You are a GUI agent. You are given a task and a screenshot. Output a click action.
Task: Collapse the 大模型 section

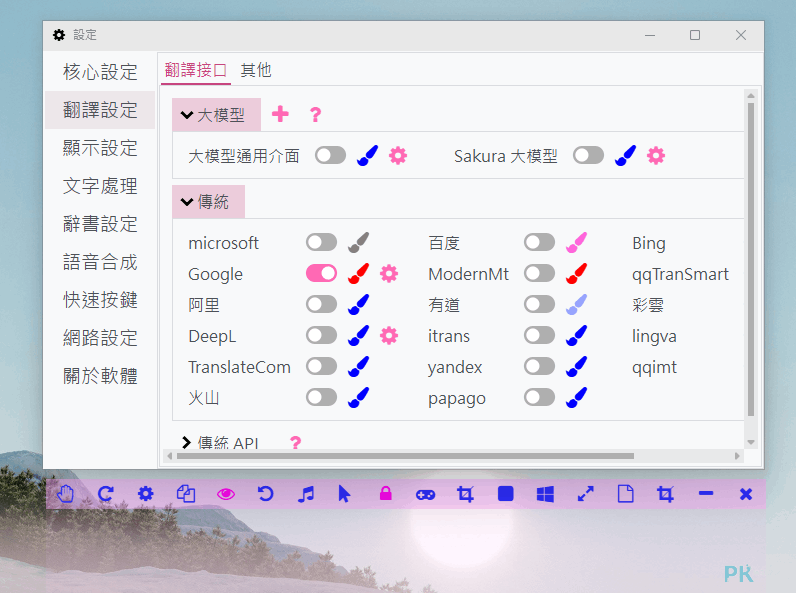[216, 115]
